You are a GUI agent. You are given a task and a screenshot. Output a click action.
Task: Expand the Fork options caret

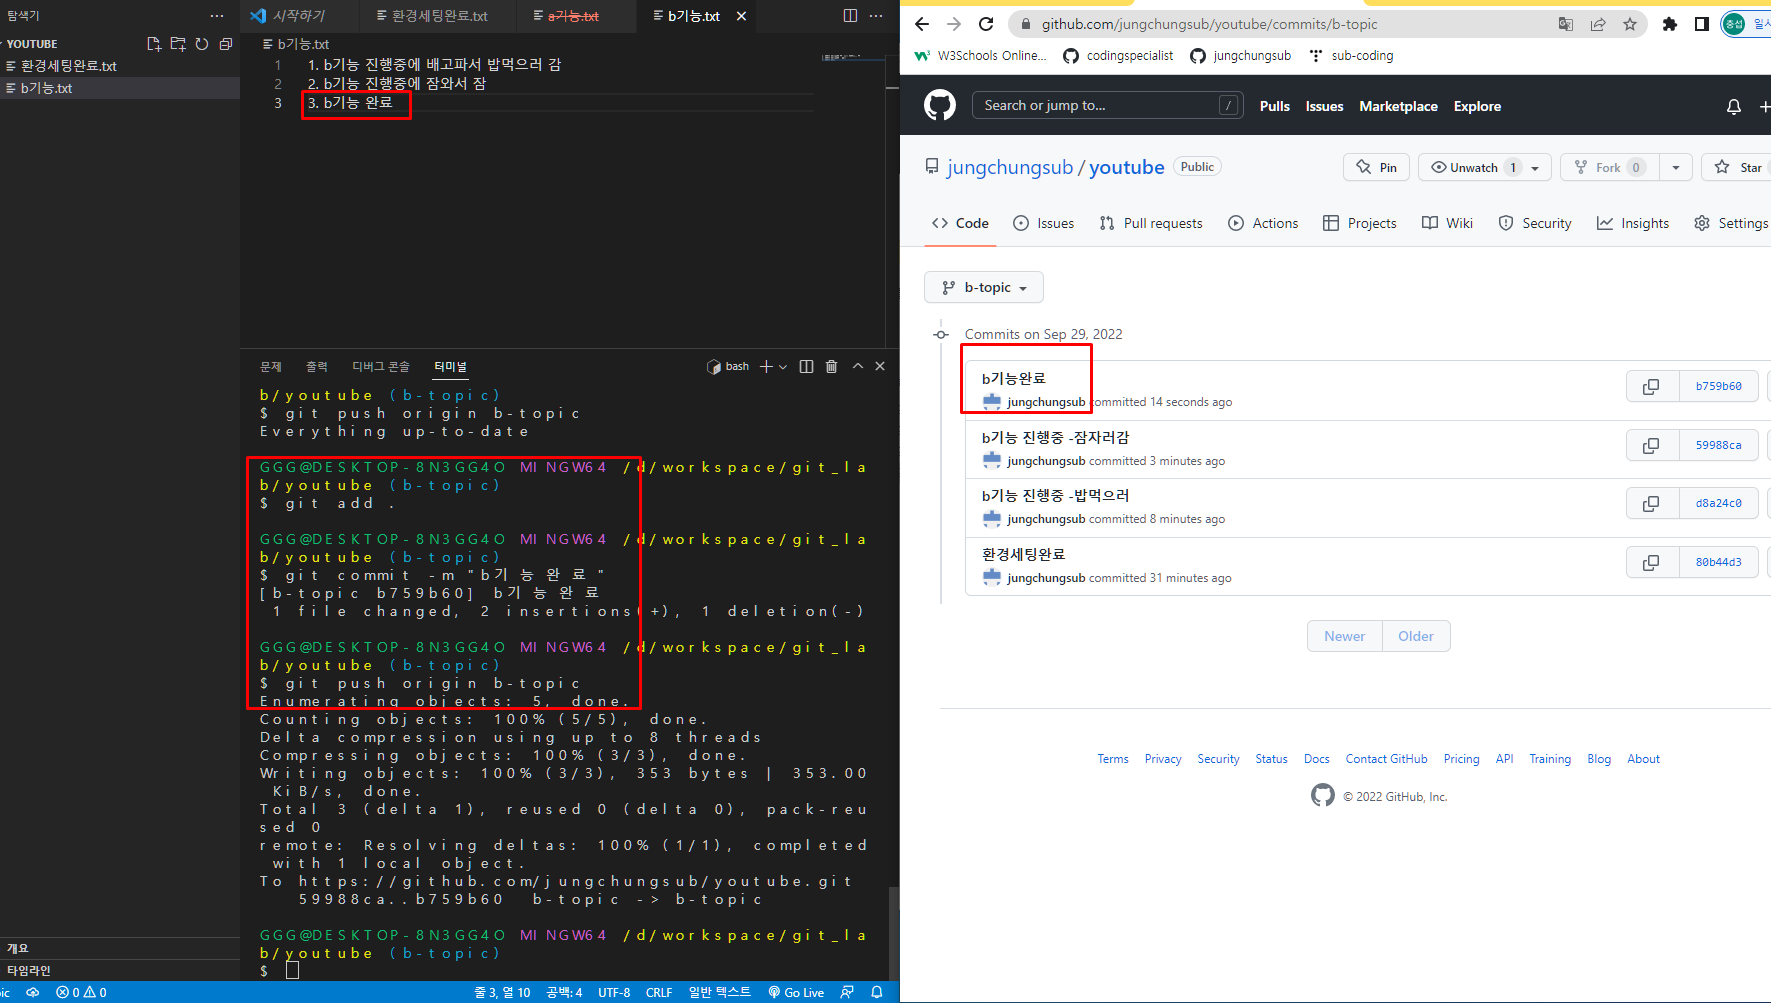[1676, 168]
